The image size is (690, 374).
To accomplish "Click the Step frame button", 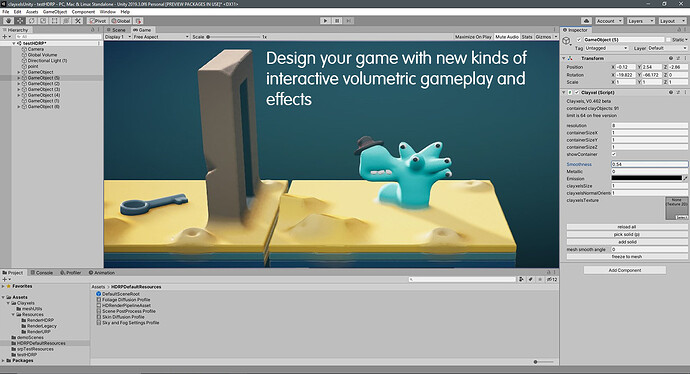I will pos(349,21).
